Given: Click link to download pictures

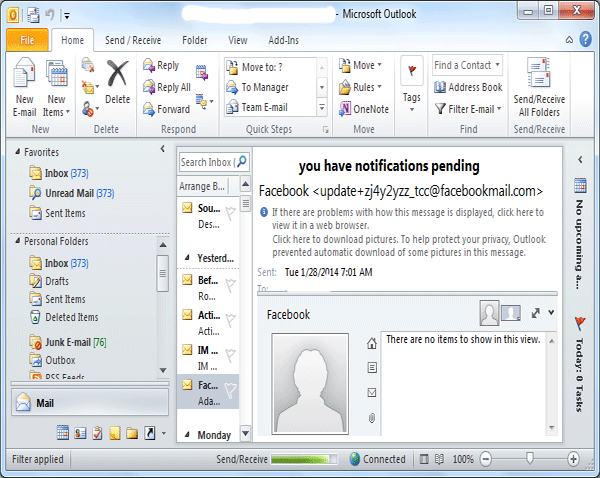Looking at the screenshot, I should (409, 246).
